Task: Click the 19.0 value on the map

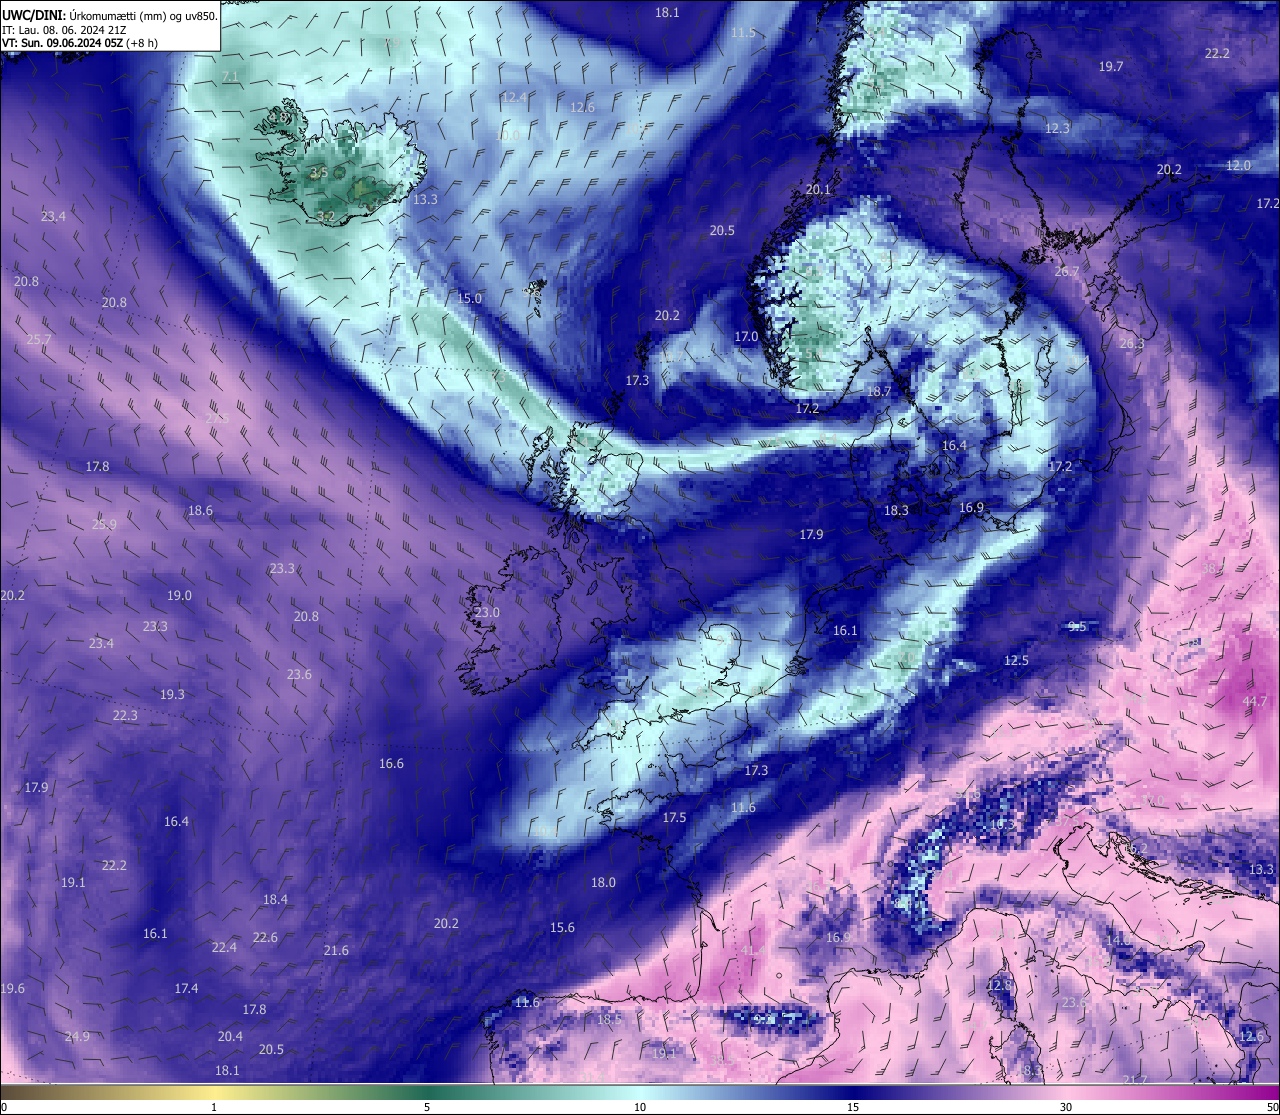Action: coord(179,595)
